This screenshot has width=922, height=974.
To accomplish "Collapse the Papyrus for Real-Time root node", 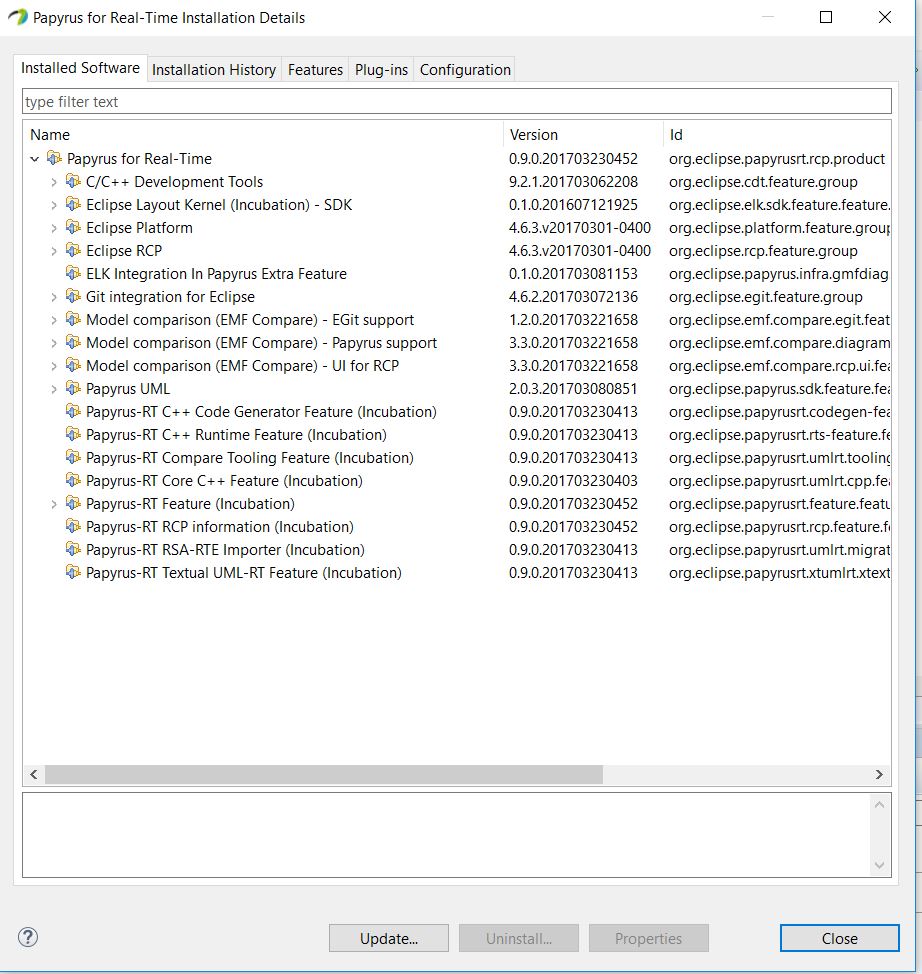I will pyautogui.click(x=35, y=159).
